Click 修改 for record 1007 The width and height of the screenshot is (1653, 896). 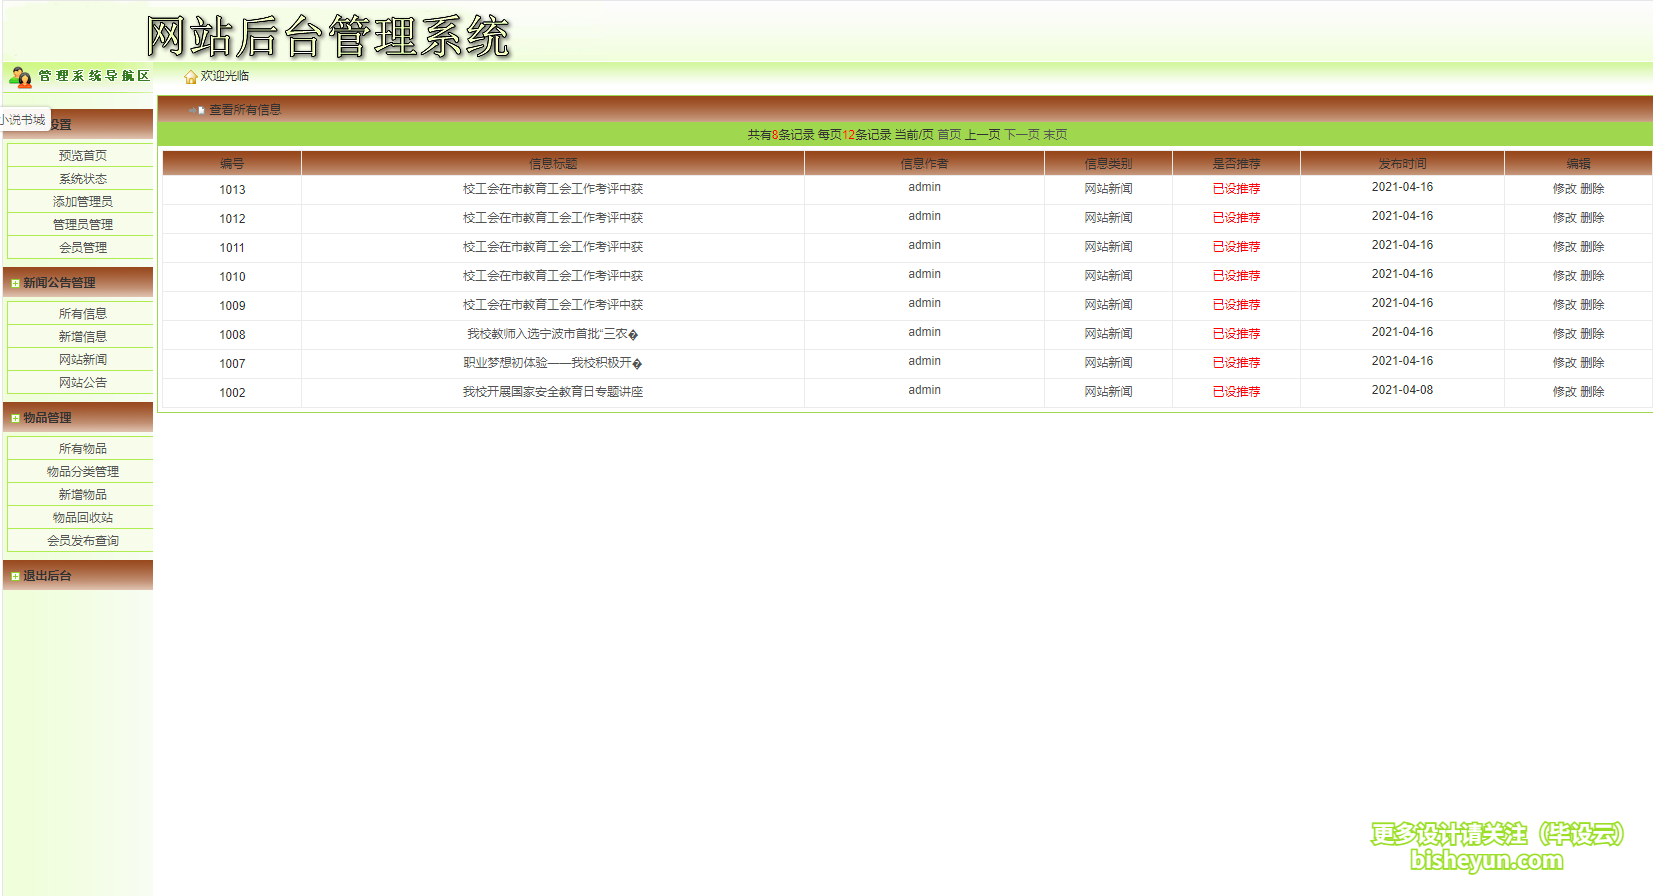click(1564, 362)
